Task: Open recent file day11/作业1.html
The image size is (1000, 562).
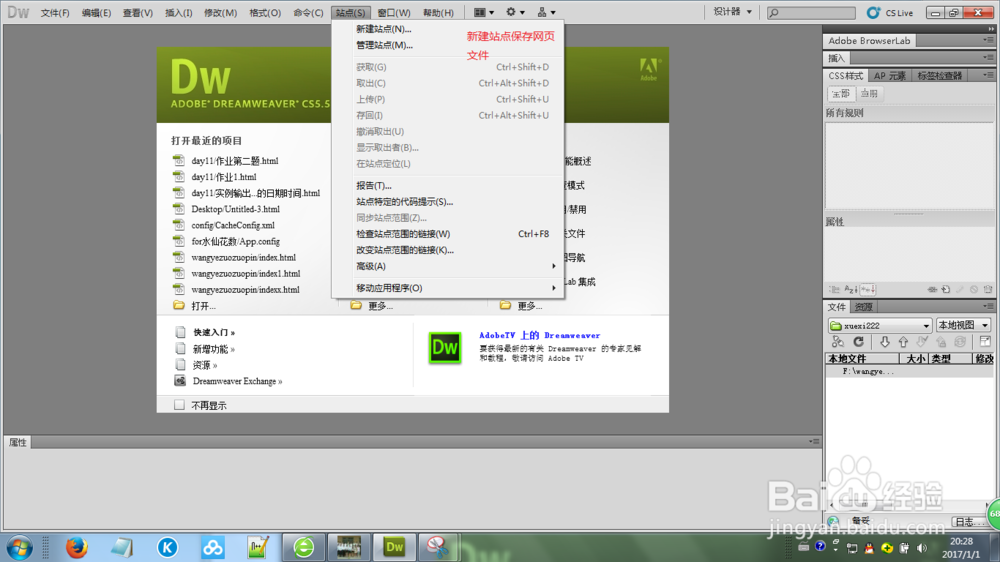Action: [224, 177]
